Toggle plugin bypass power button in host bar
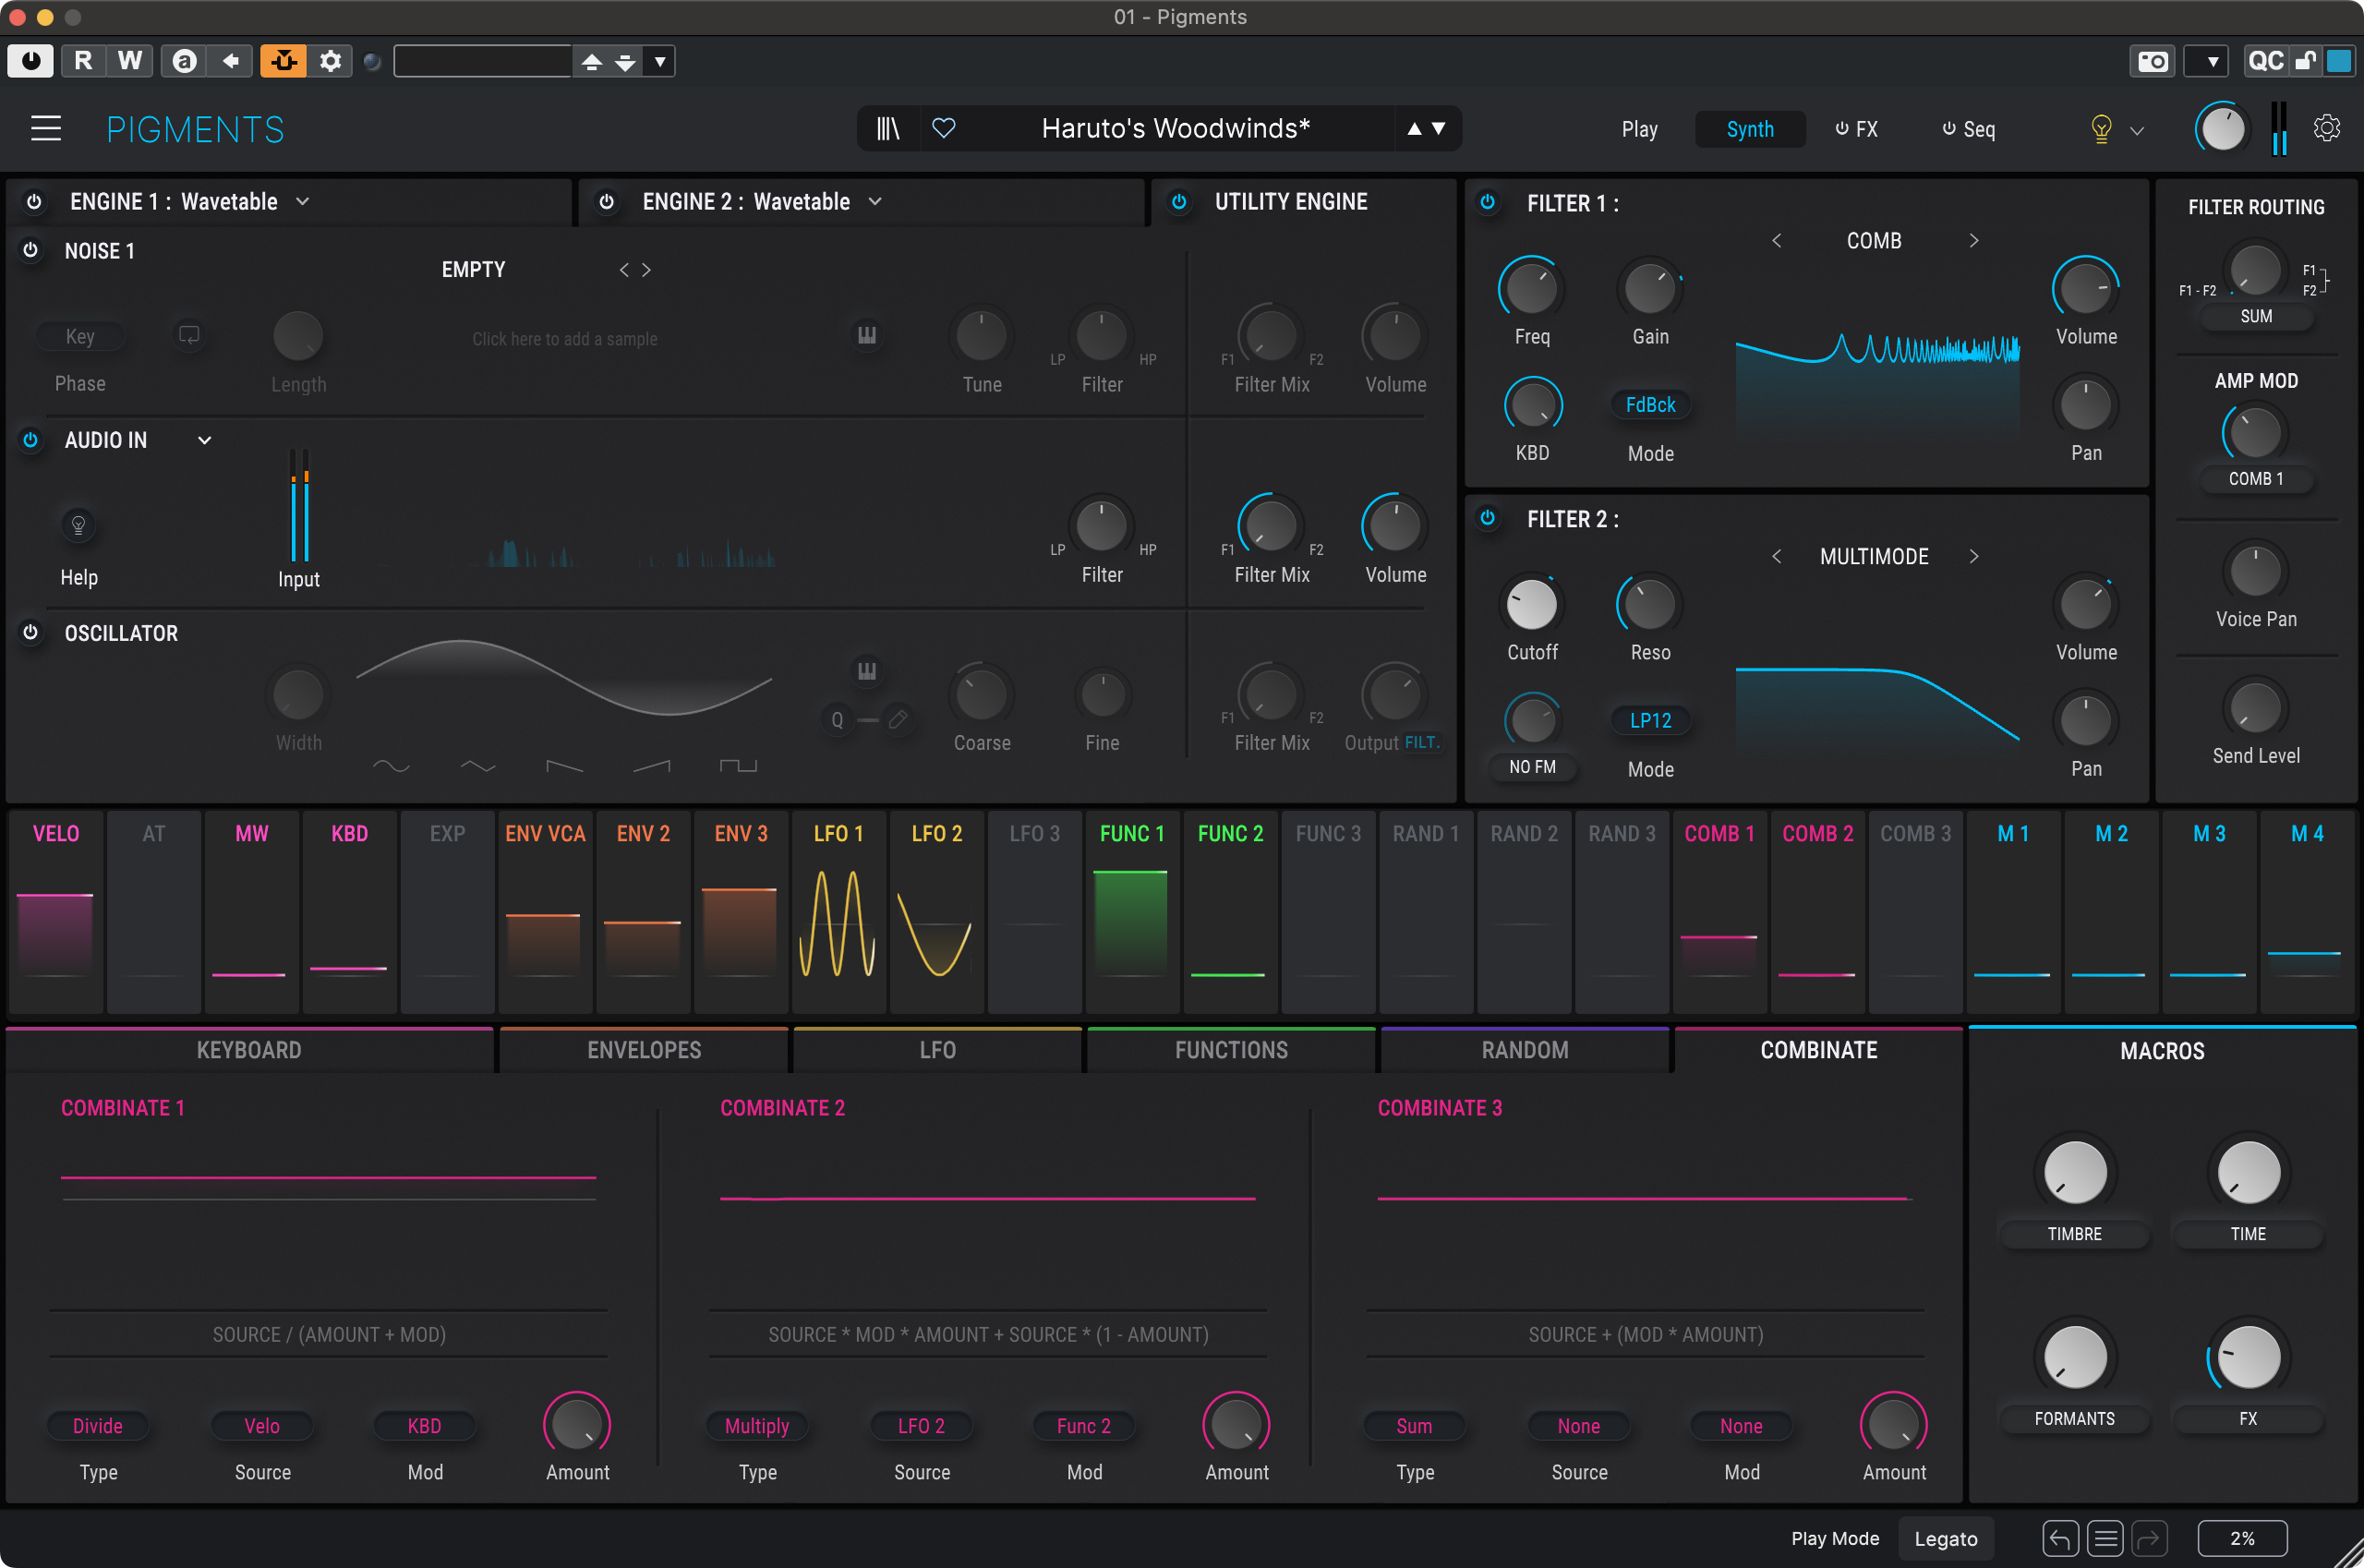This screenshot has height=1568, width=2364. pos(31,61)
